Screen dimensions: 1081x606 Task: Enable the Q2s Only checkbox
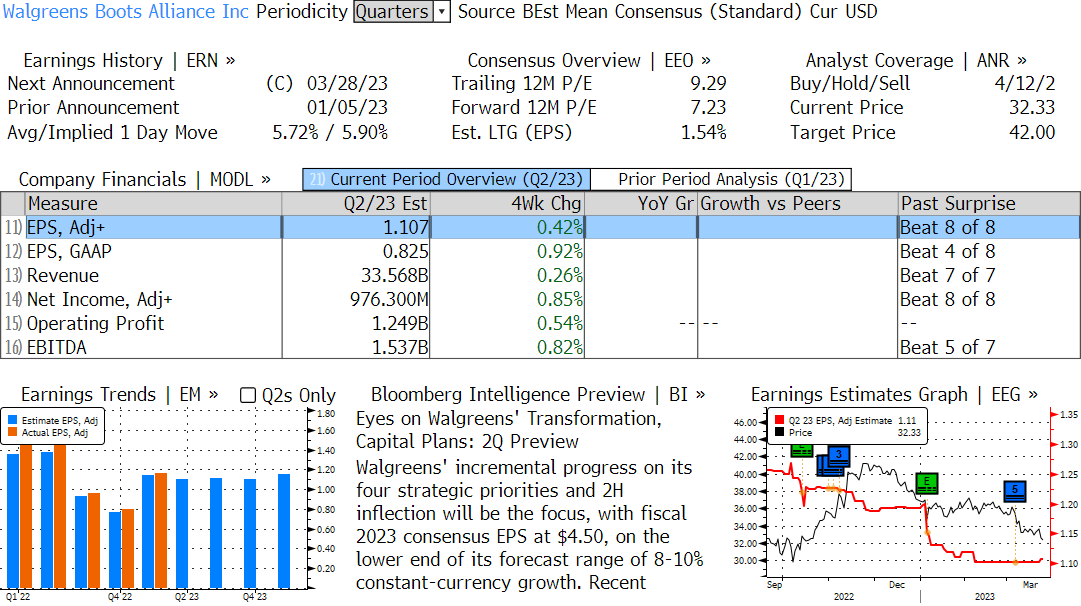(x=247, y=395)
